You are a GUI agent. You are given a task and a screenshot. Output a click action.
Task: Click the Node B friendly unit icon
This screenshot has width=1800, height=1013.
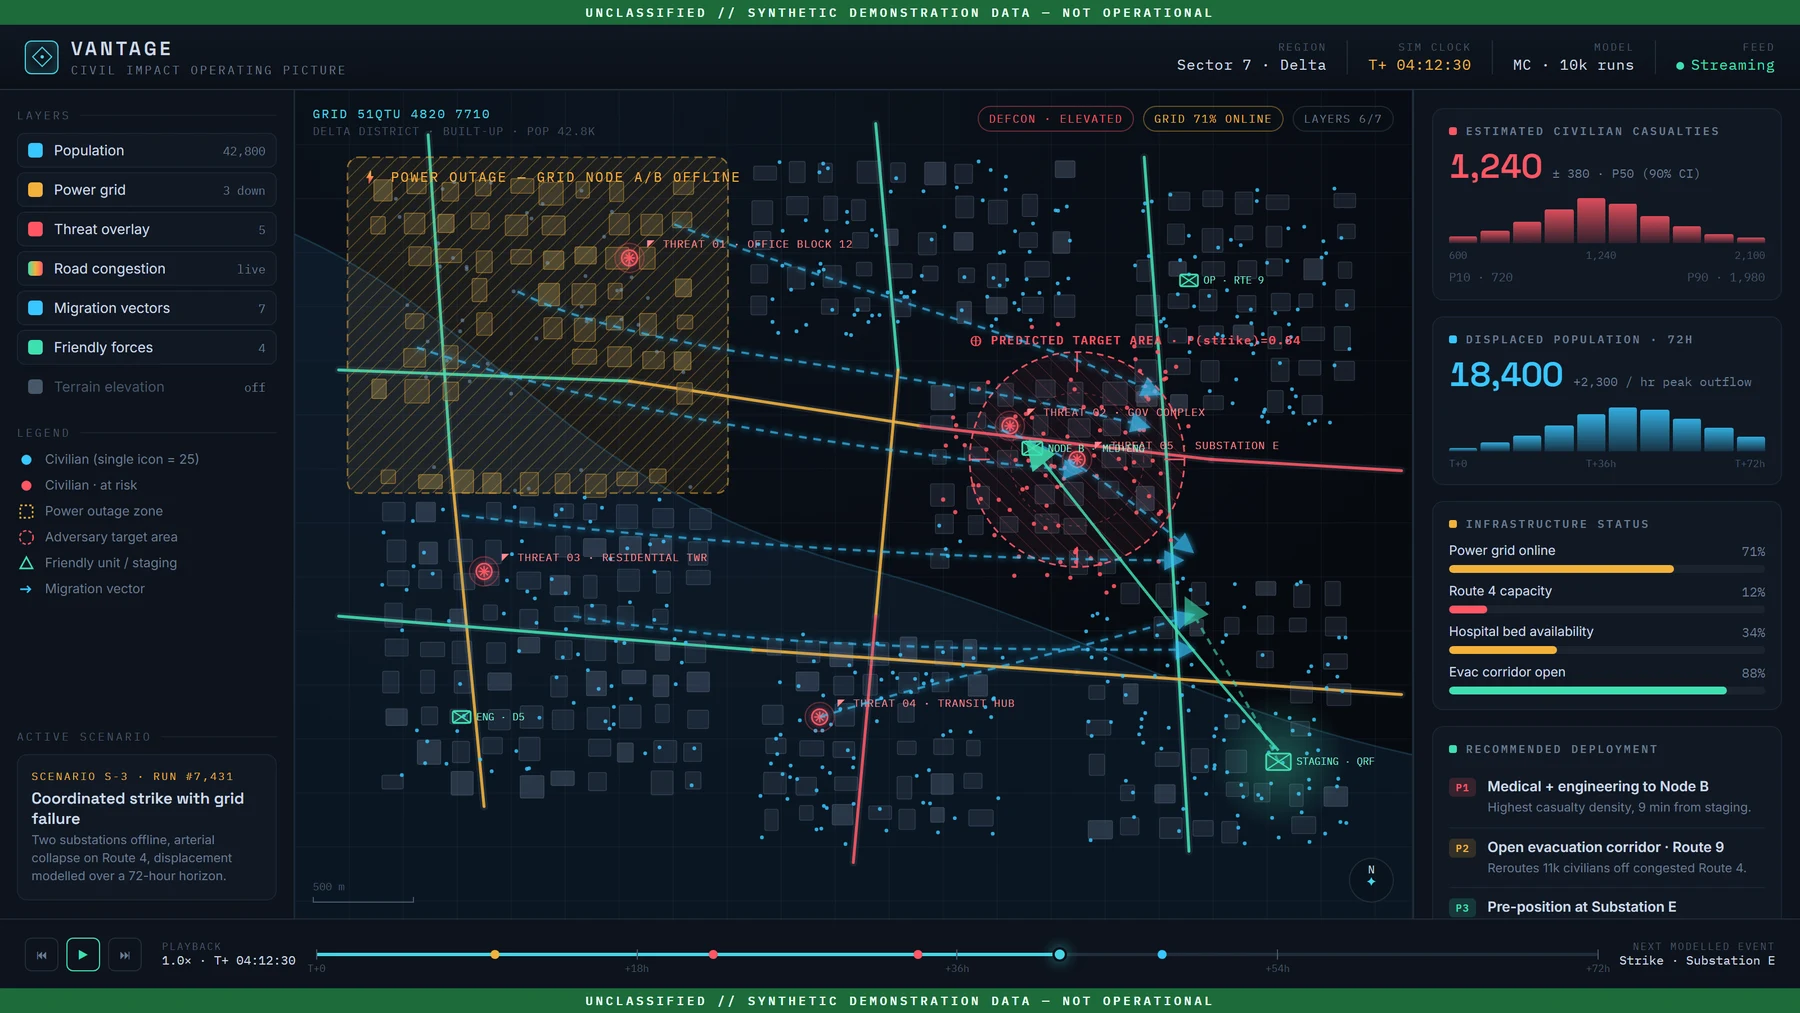tap(1033, 449)
